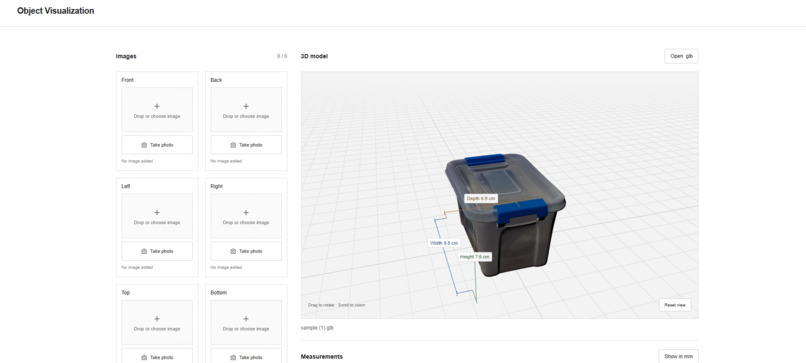This screenshot has width=806, height=363.
Task: Click the 'Width 9.8 cm' label
Action: pyautogui.click(x=444, y=243)
